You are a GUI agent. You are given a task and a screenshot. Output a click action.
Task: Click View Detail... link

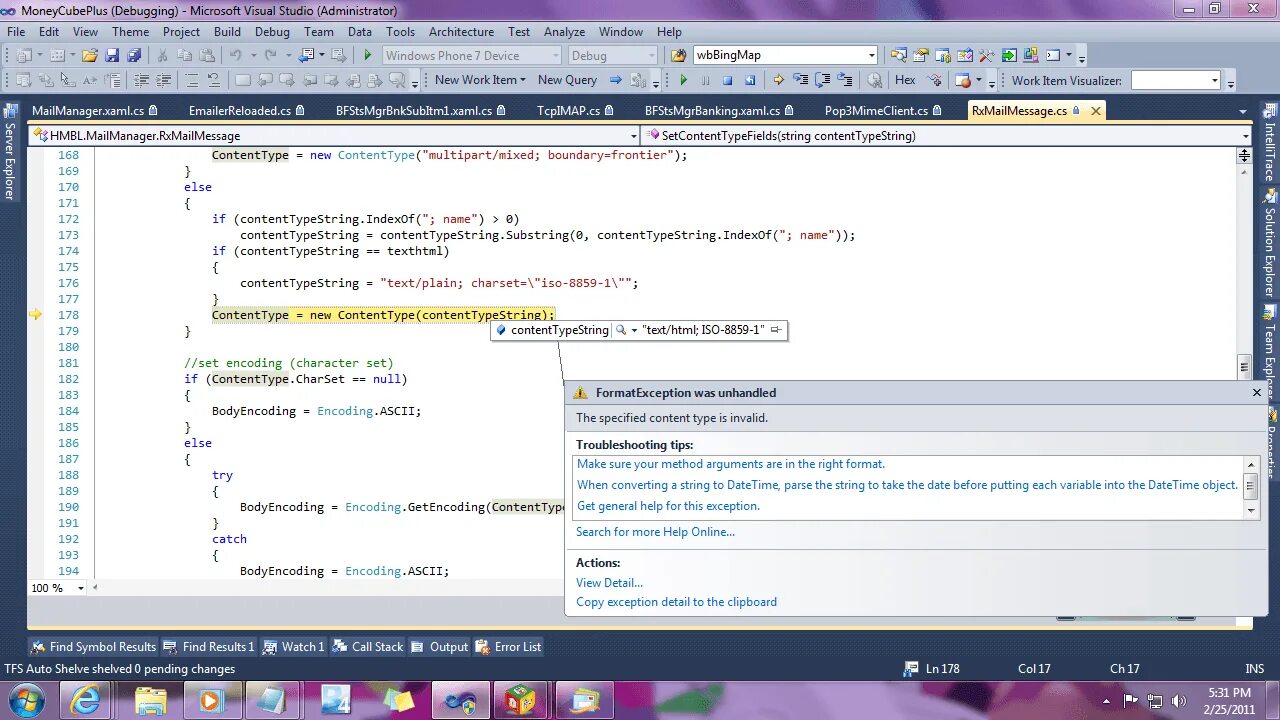tap(609, 583)
